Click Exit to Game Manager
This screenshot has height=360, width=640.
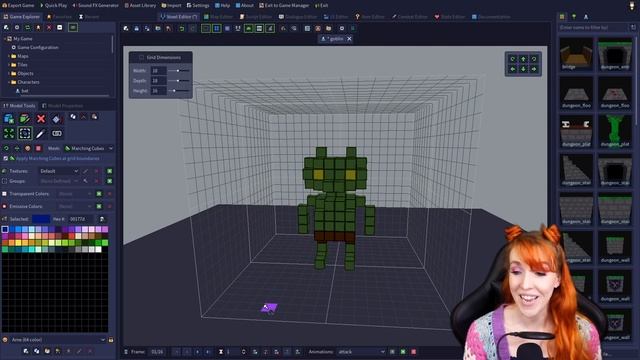pyautogui.click(x=284, y=5)
